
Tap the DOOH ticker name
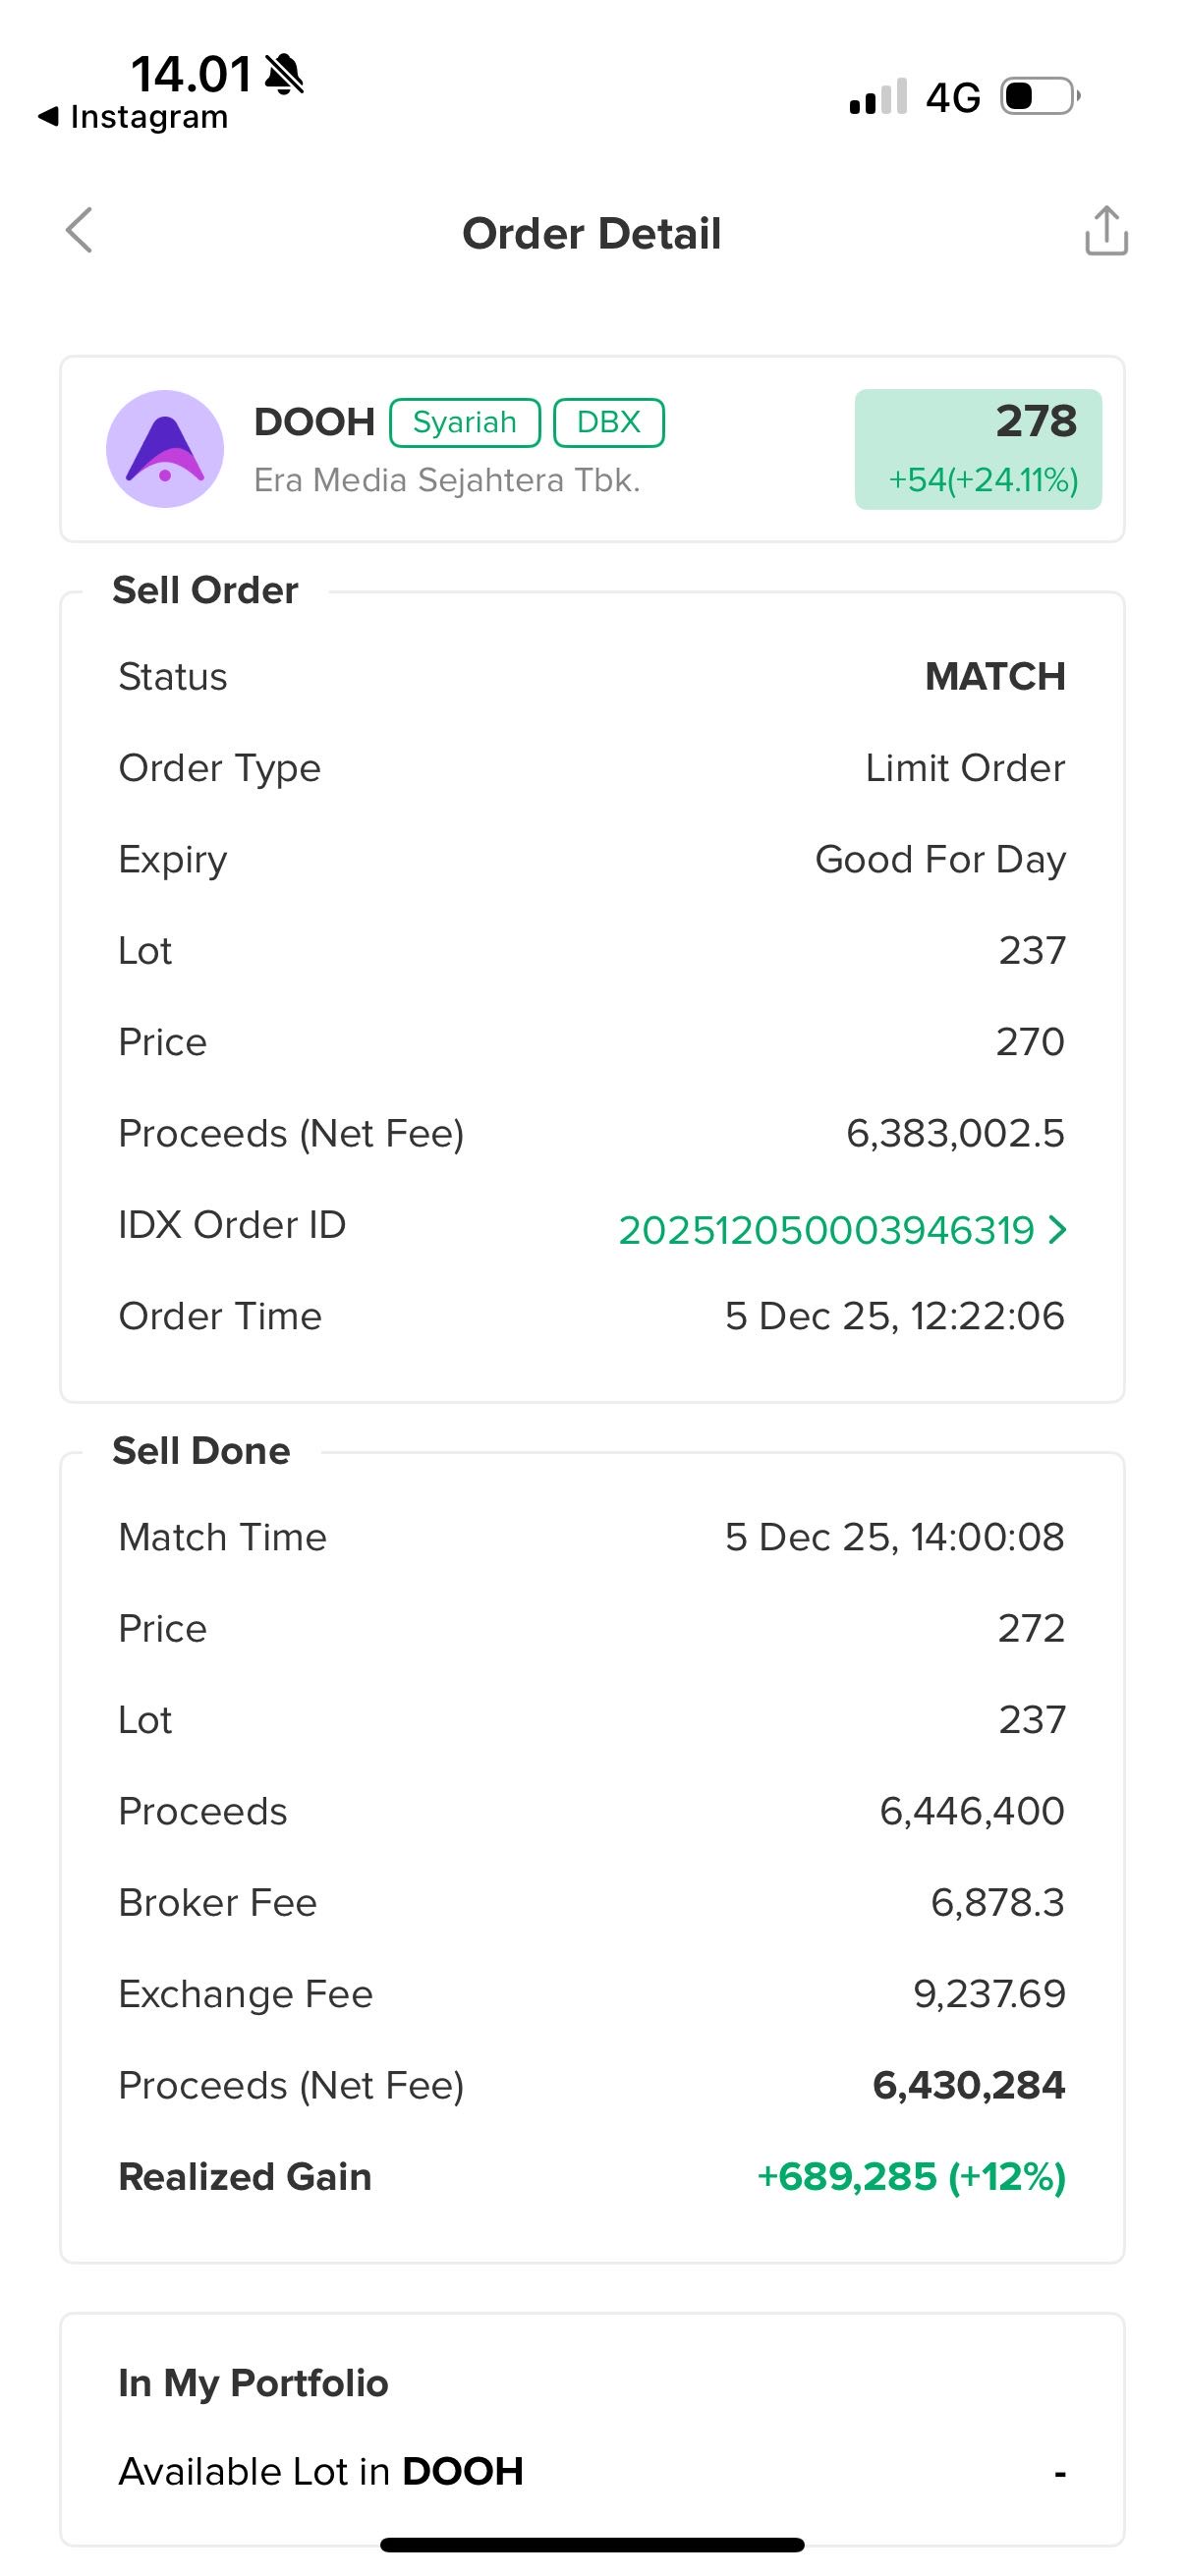click(x=314, y=422)
